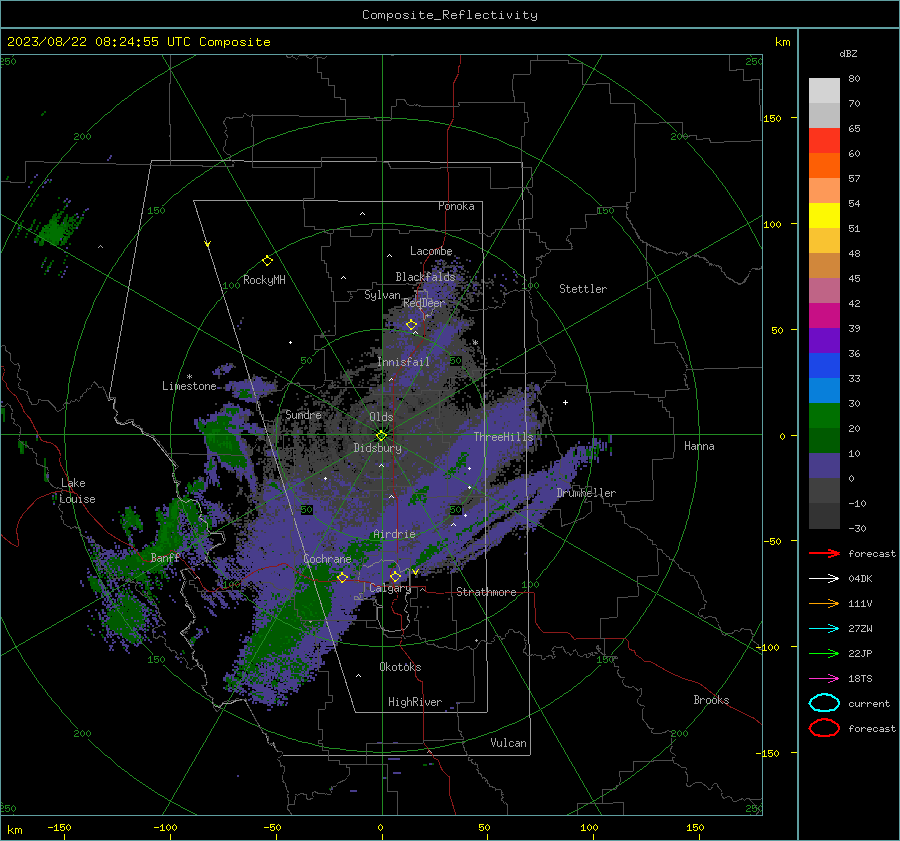Click the ThreeHills label

tap(503, 437)
